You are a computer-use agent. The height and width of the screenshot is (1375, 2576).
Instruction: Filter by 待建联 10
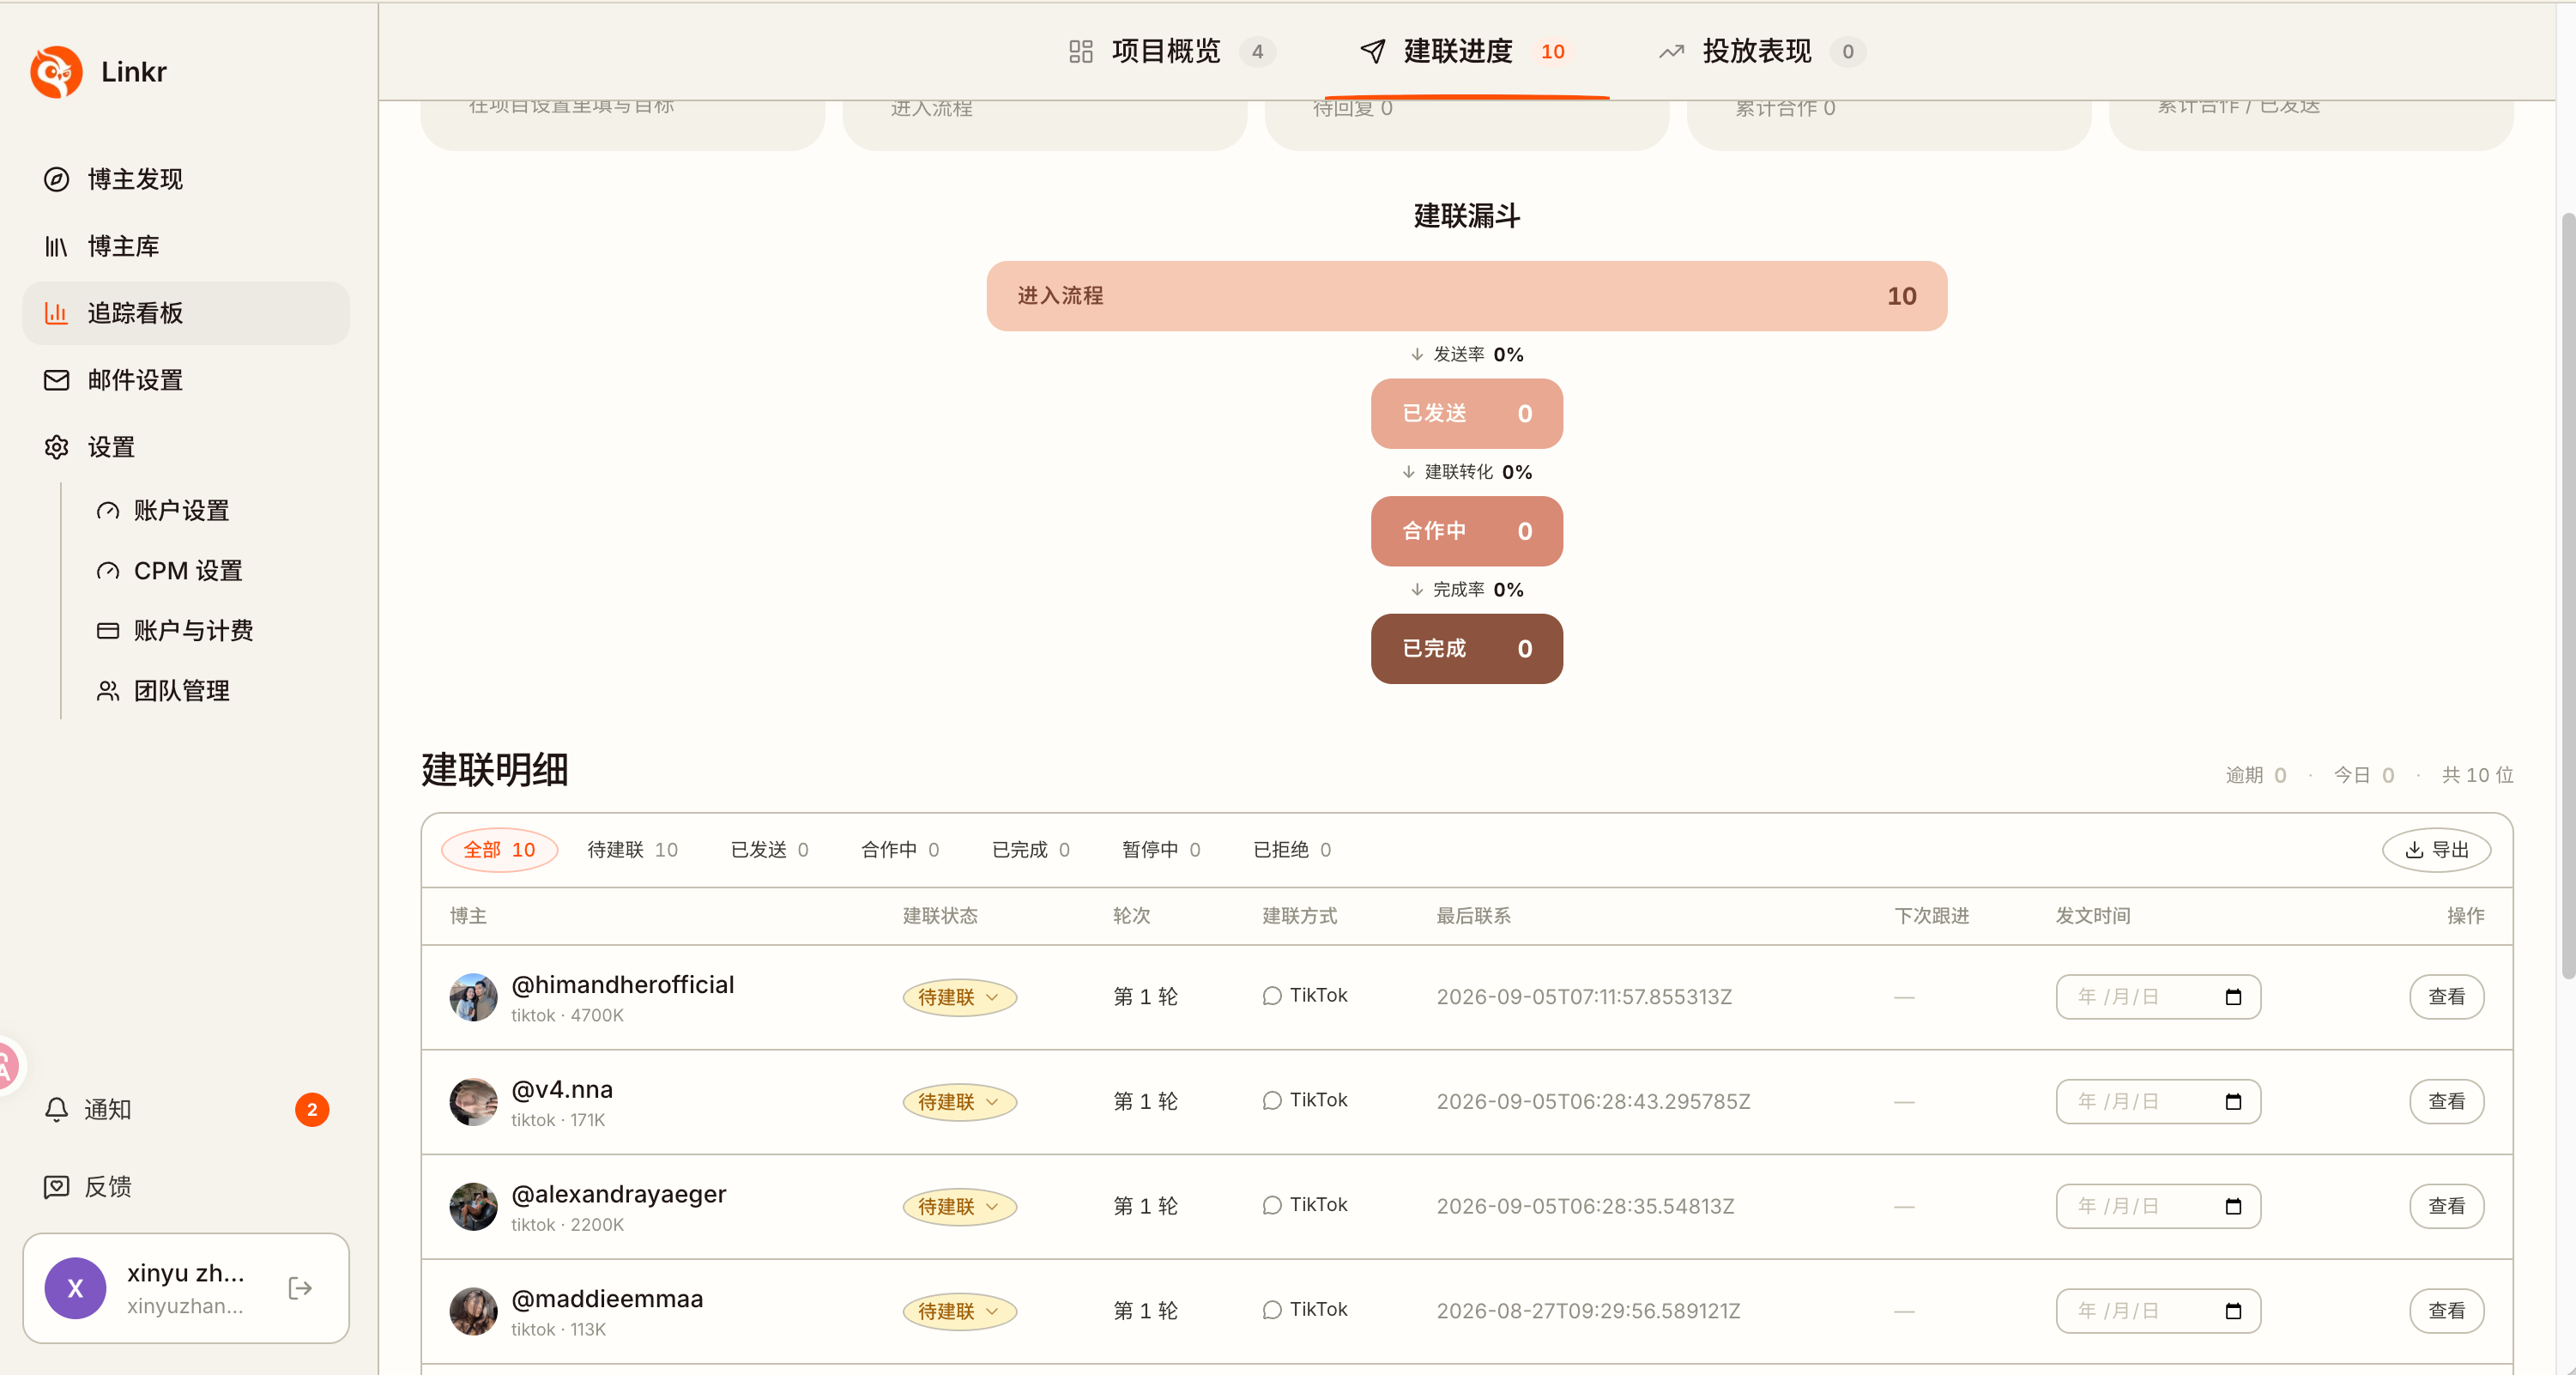632,849
